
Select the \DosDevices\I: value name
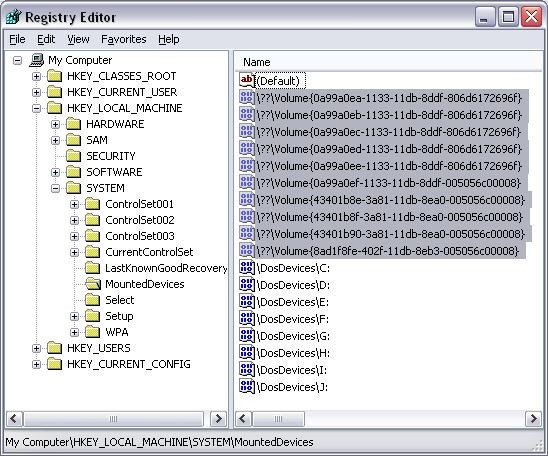[292, 370]
